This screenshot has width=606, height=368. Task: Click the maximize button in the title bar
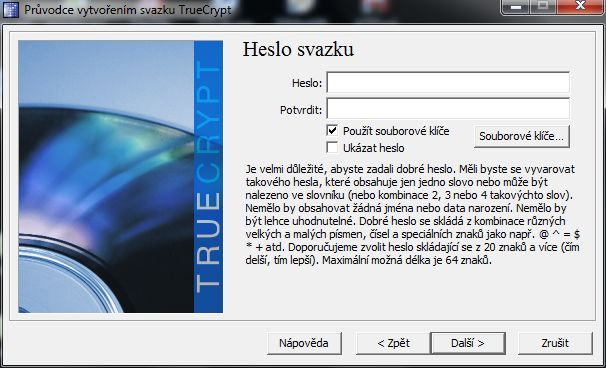(543, 7)
